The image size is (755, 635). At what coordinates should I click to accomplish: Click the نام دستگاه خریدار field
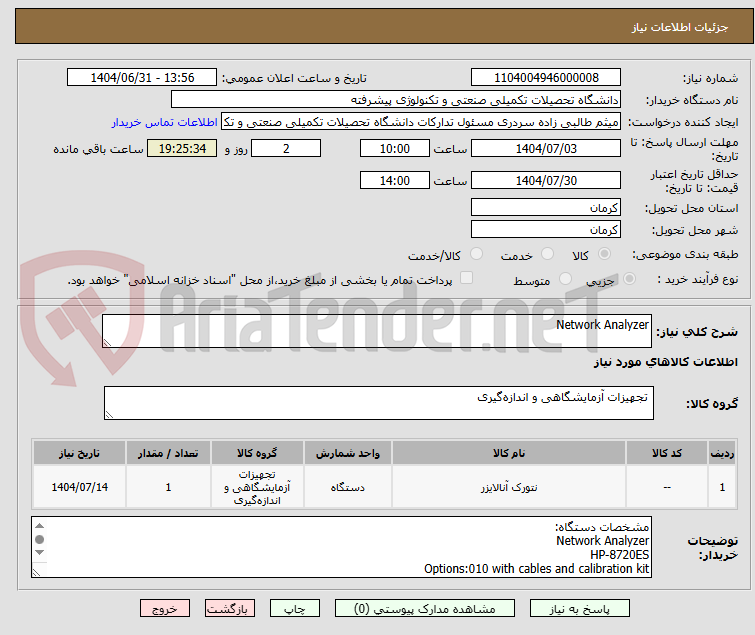point(396,100)
